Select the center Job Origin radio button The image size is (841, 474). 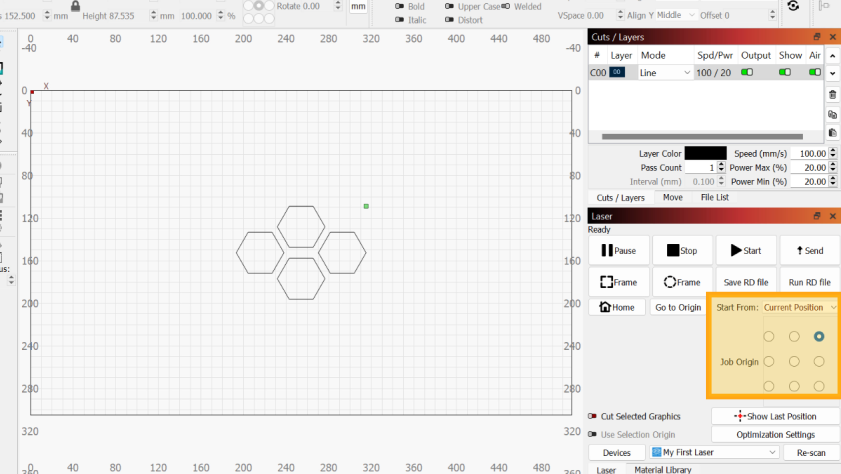(x=794, y=361)
